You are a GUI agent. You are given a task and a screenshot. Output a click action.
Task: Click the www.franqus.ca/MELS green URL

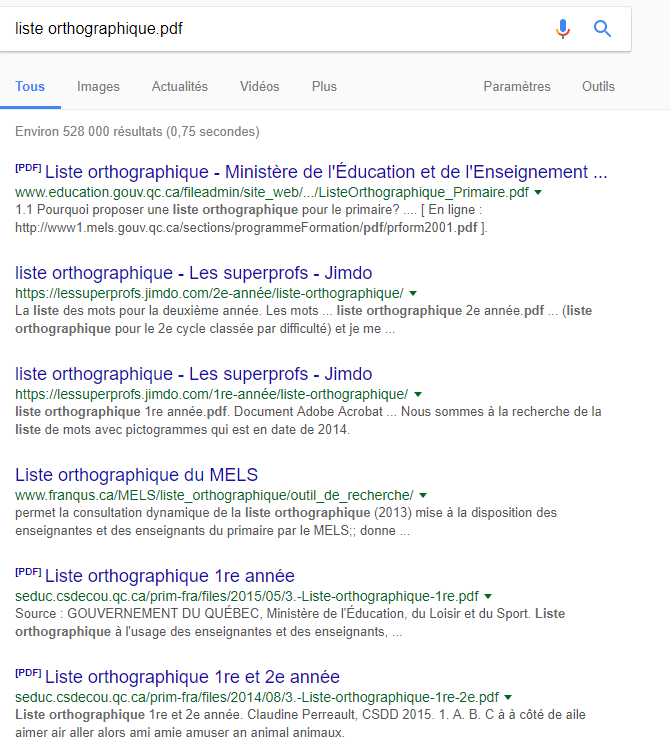point(214,495)
